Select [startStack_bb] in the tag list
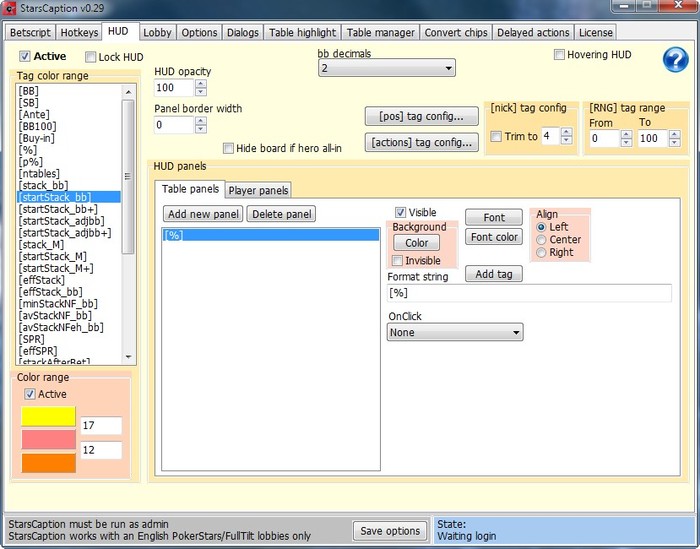The height and width of the screenshot is (549, 700). tap(69, 197)
